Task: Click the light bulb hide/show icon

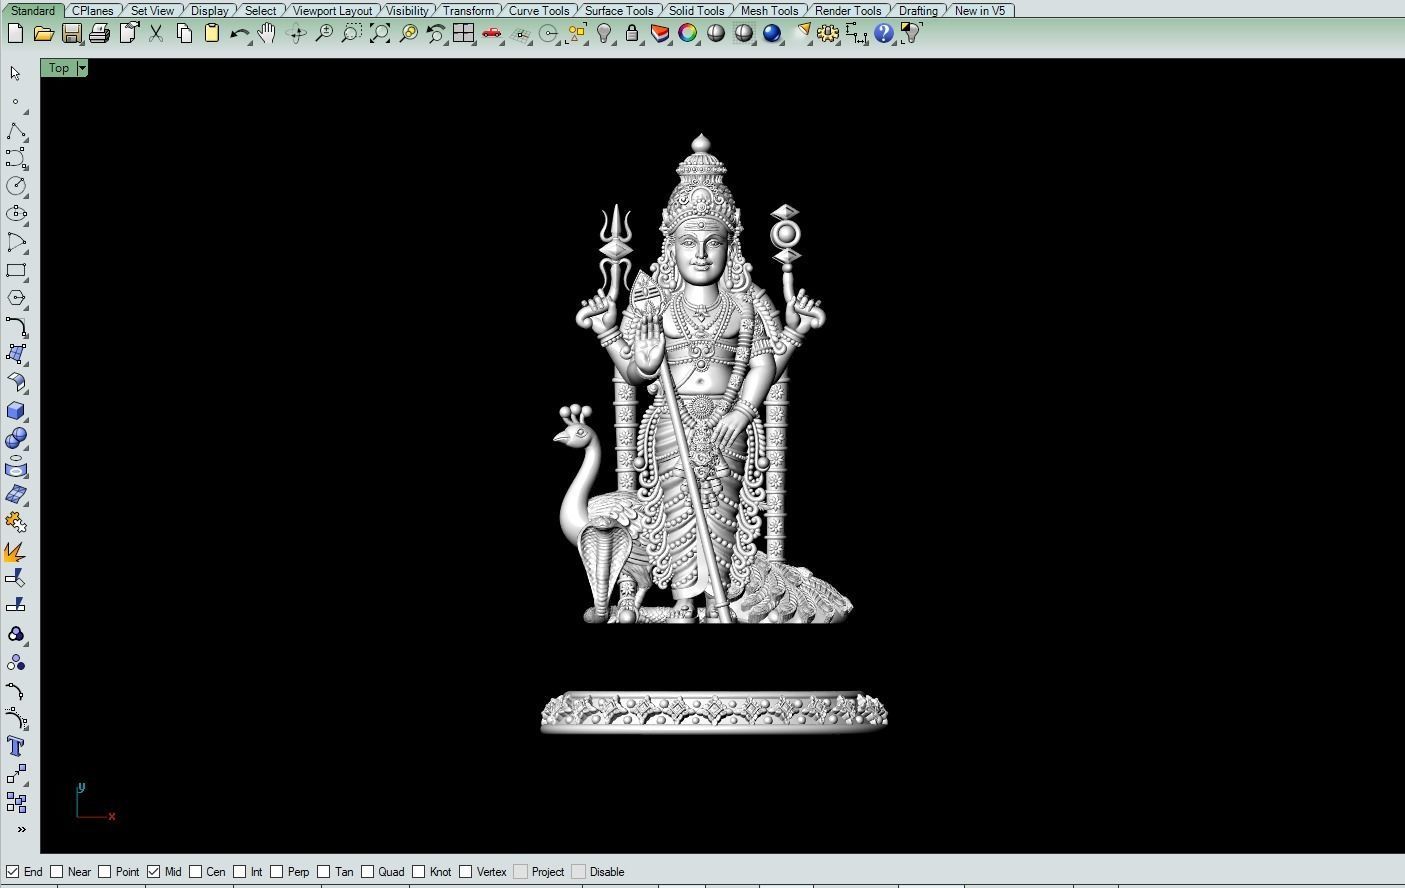Action: click(604, 33)
